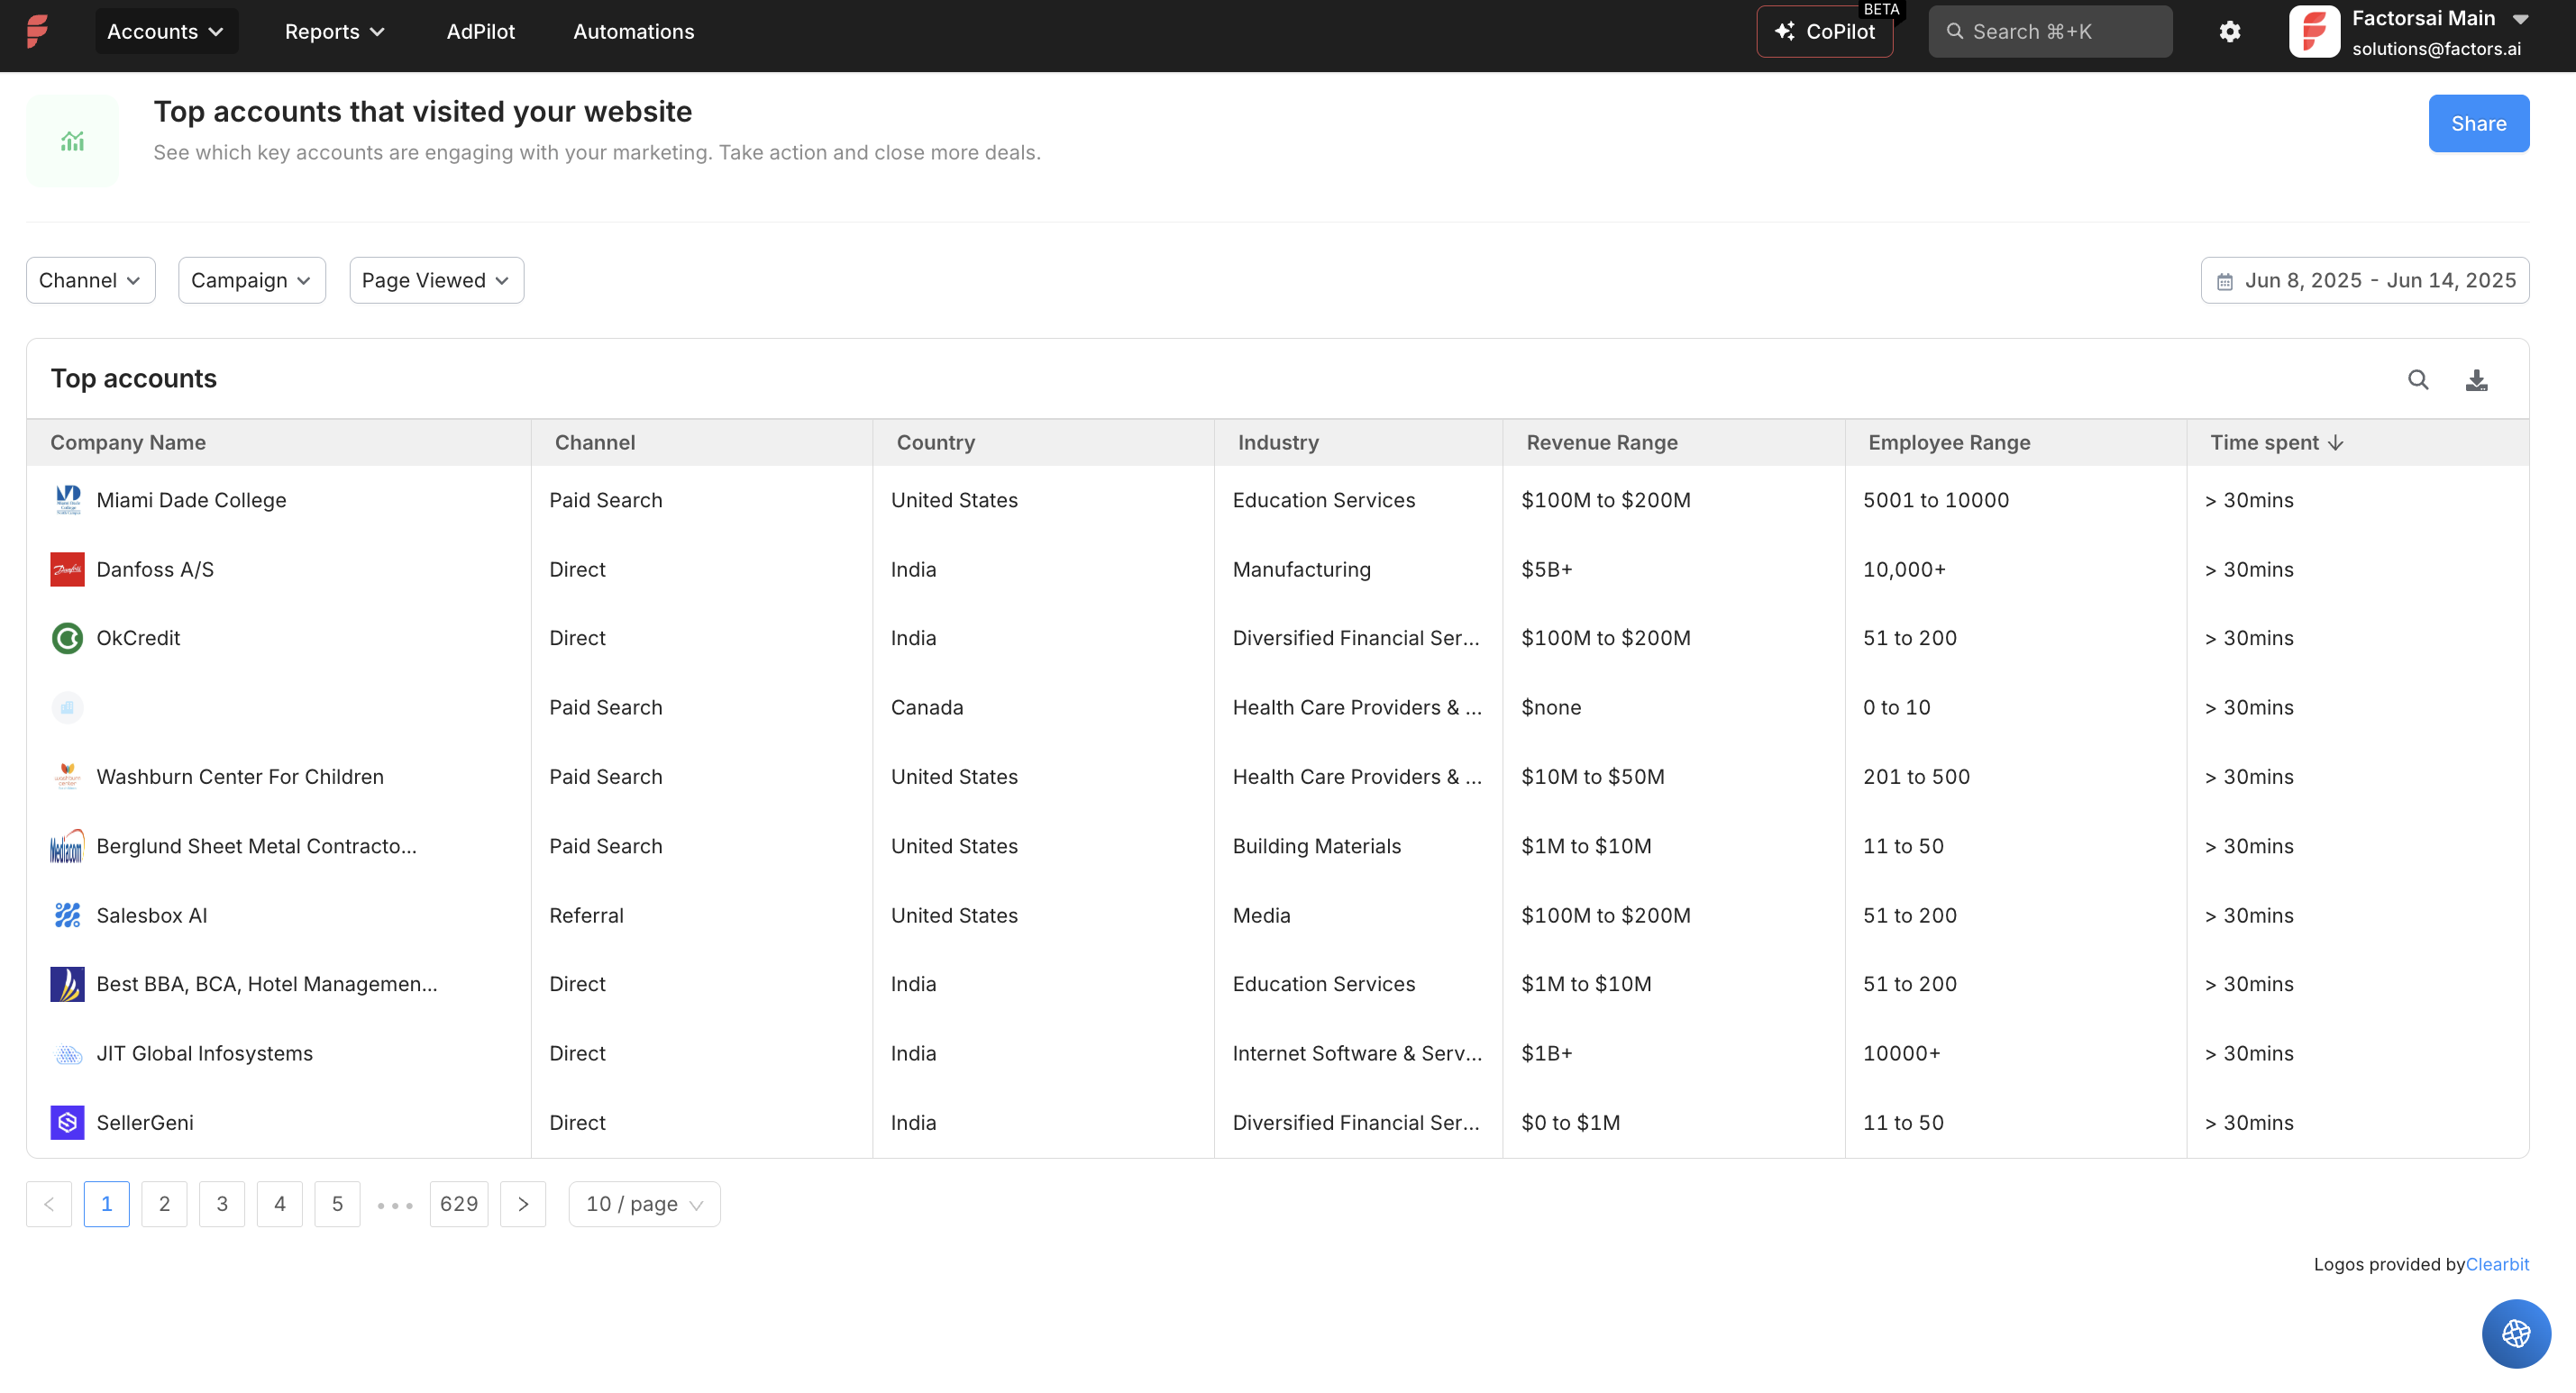Expand the Campaign filter
Viewport: 2576px width, 1393px height.
click(251, 280)
